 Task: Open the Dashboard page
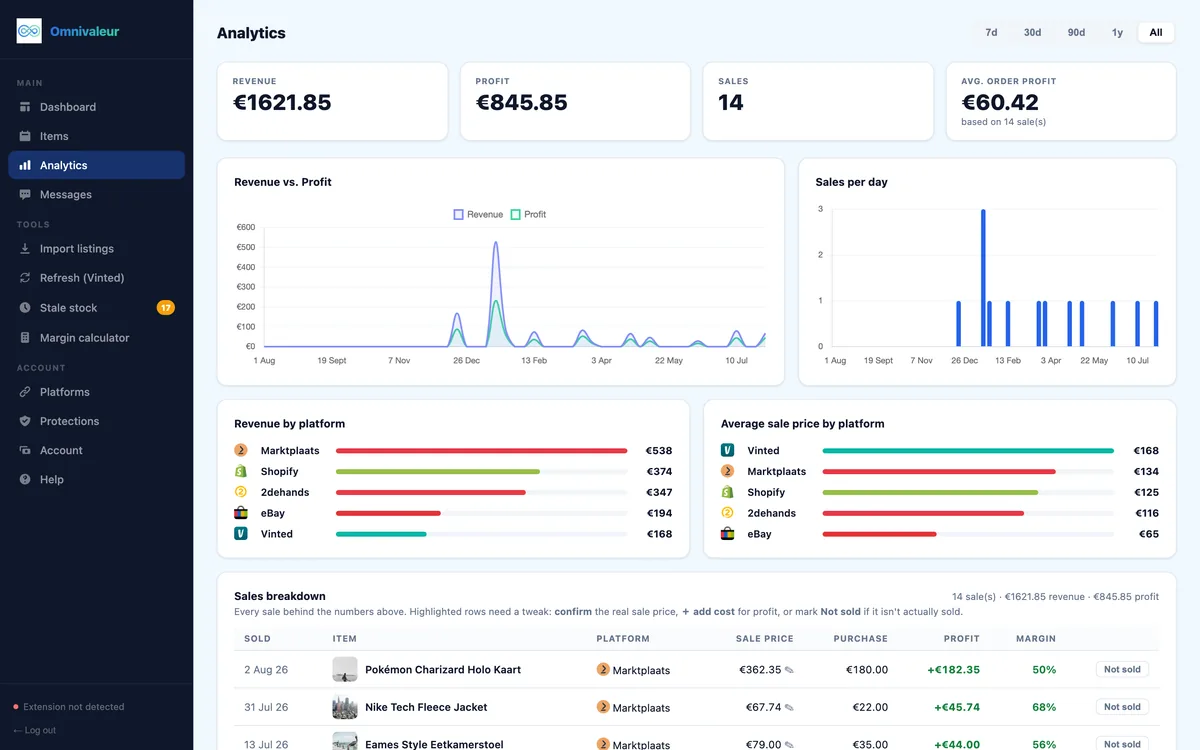(96, 107)
